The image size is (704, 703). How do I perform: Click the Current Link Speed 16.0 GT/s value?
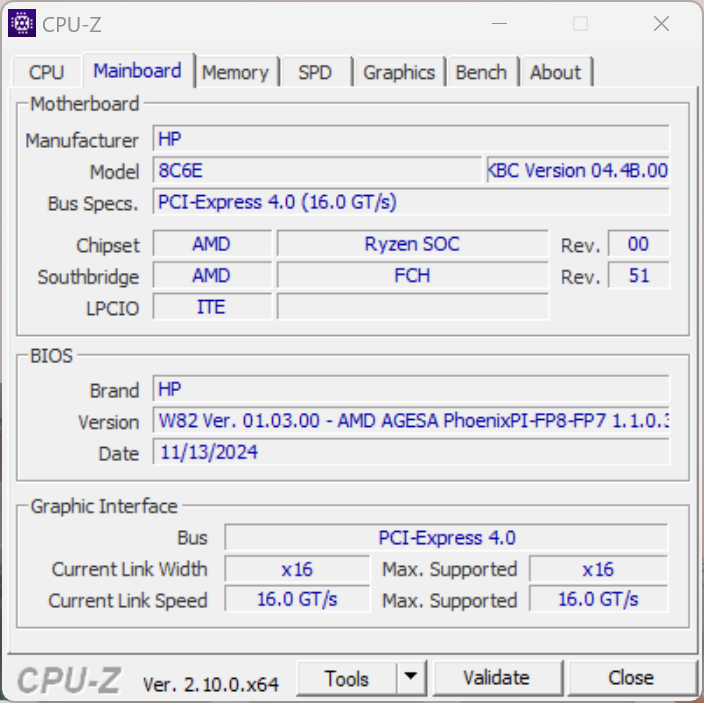[x=297, y=599]
